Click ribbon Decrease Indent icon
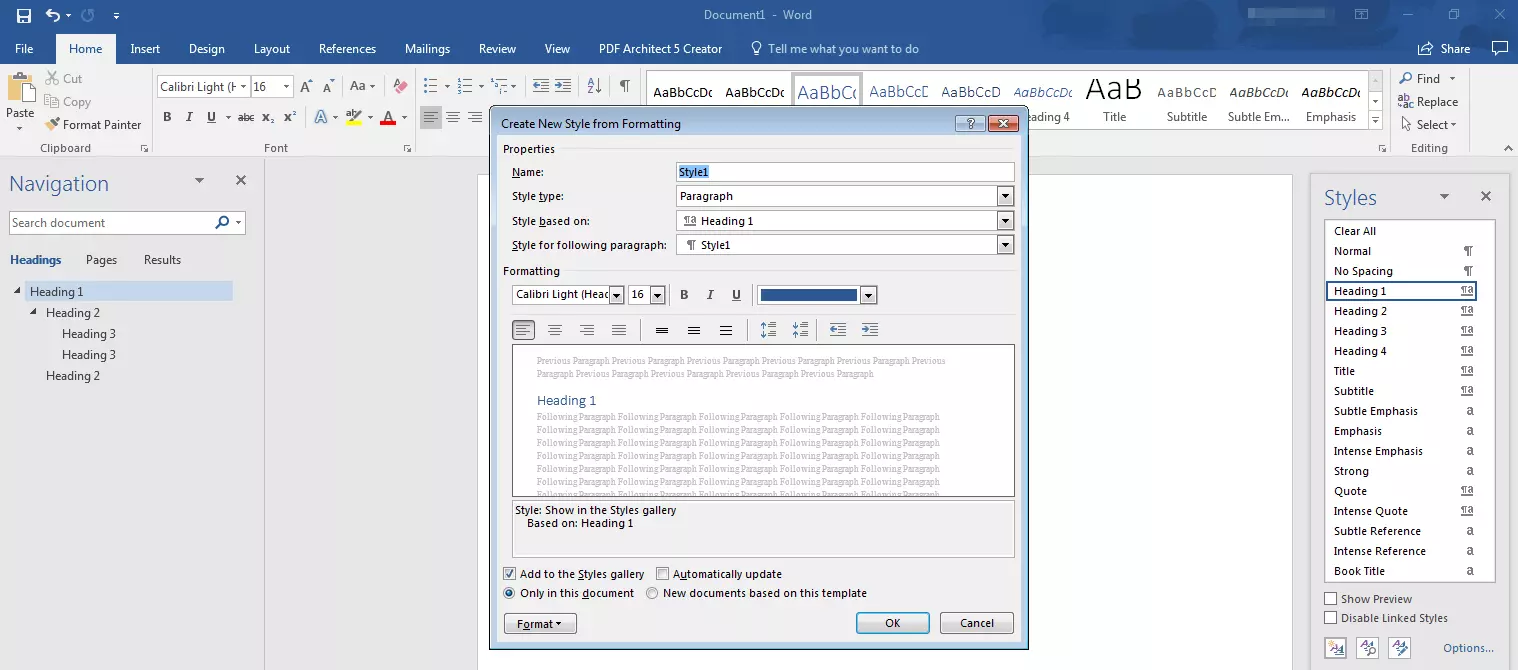This screenshot has height=670, width=1518. 540,87
